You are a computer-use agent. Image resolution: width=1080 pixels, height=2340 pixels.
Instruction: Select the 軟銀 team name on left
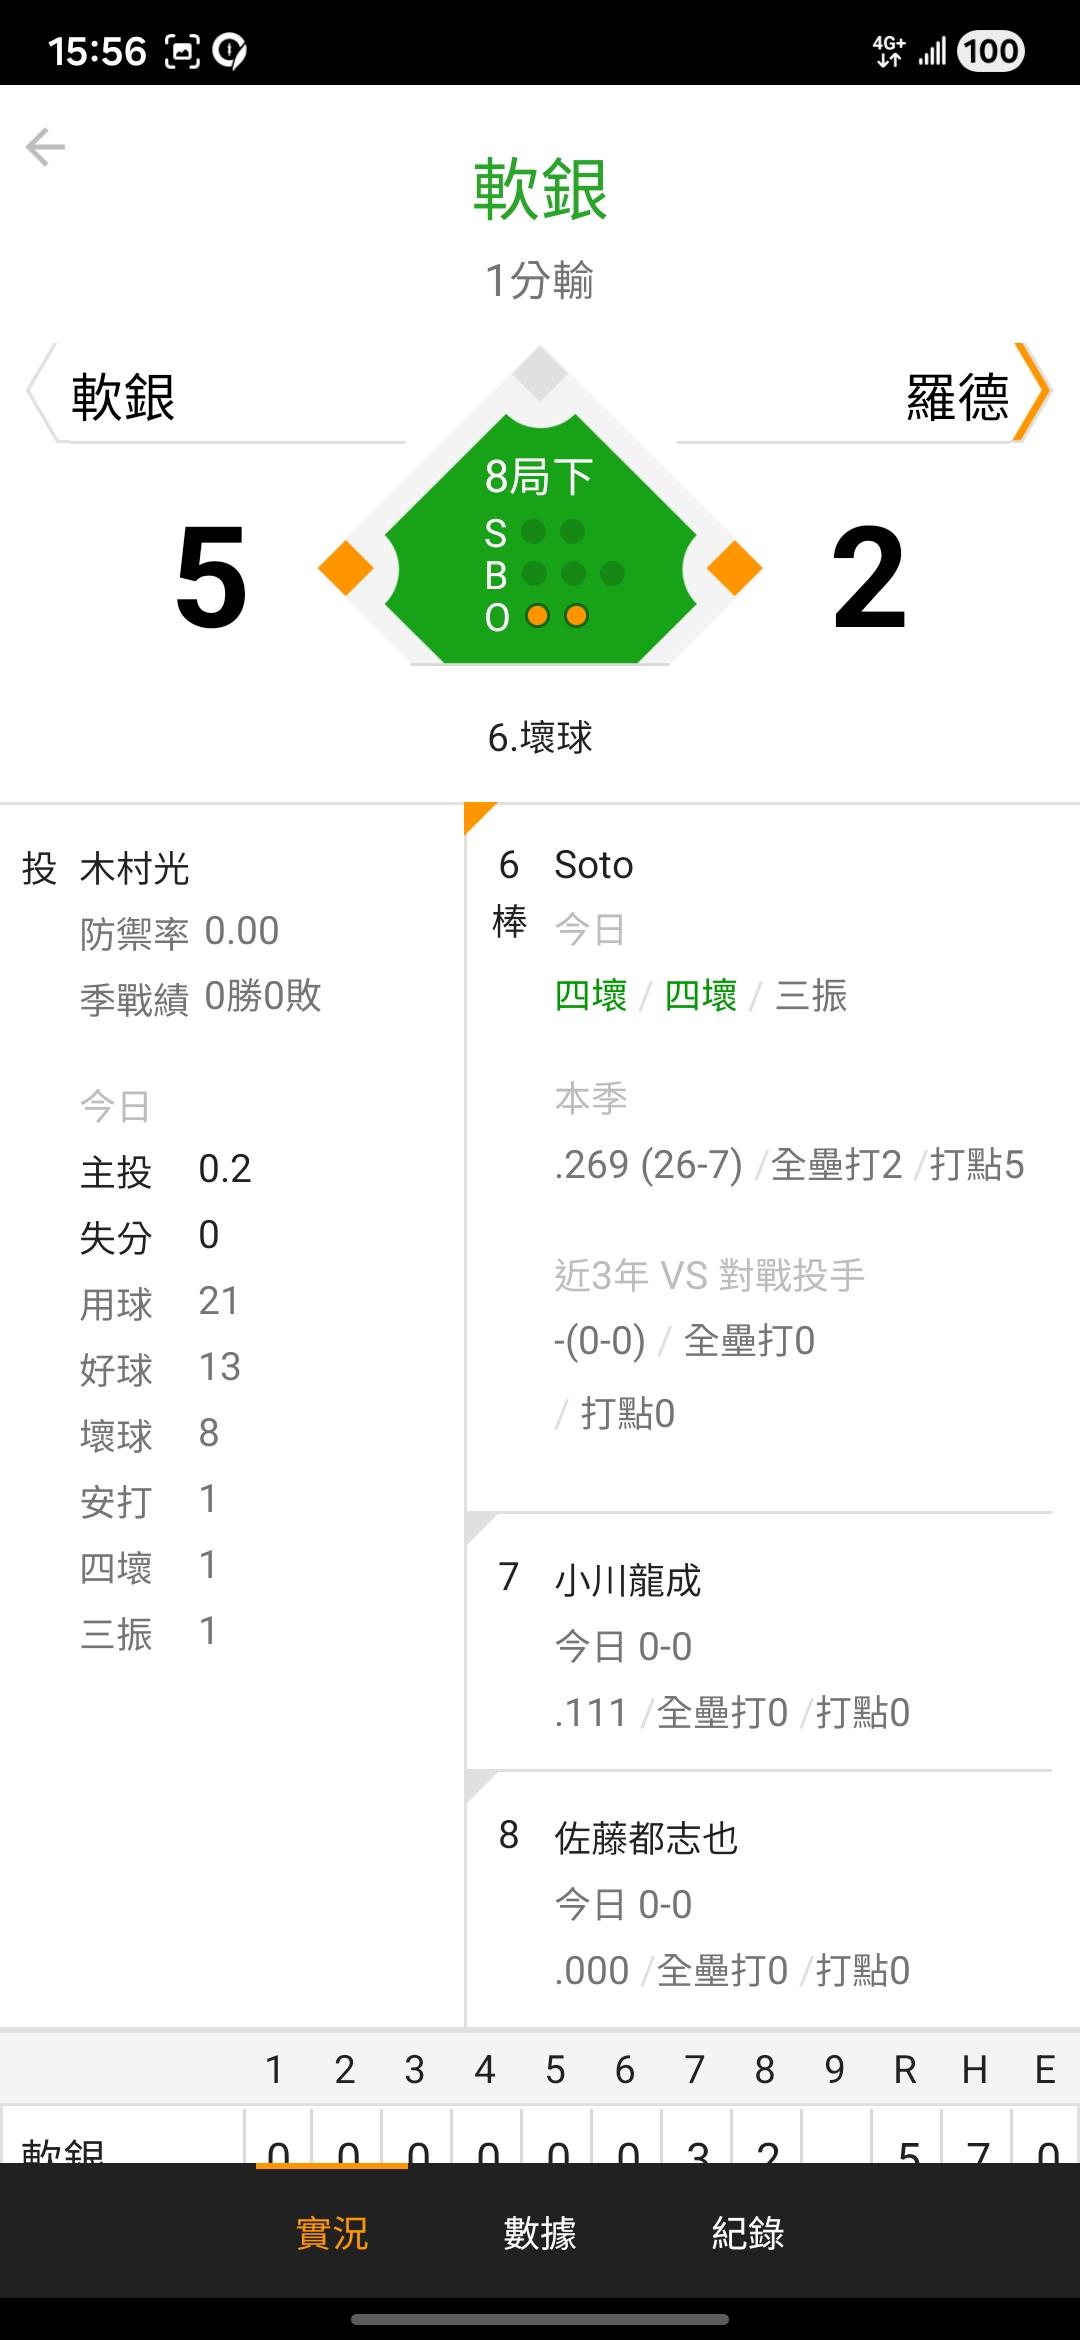pos(124,397)
